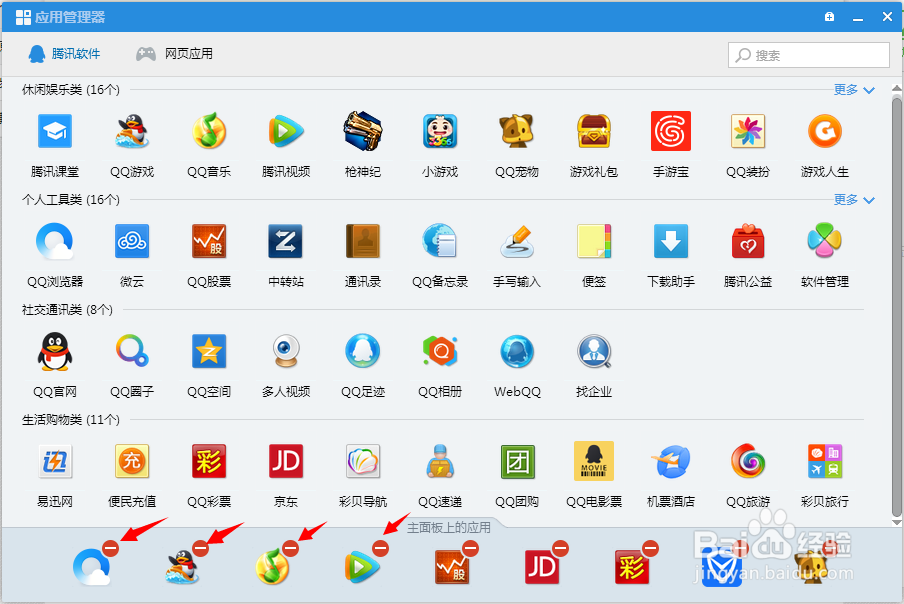Open the 游戏人生 app
The height and width of the screenshot is (604, 904).
click(x=825, y=131)
